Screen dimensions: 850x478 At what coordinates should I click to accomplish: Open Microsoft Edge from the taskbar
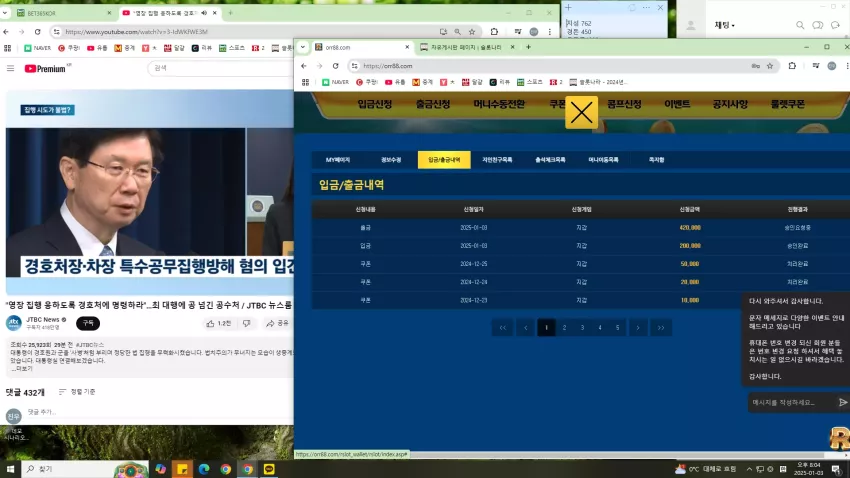pos(204,469)
